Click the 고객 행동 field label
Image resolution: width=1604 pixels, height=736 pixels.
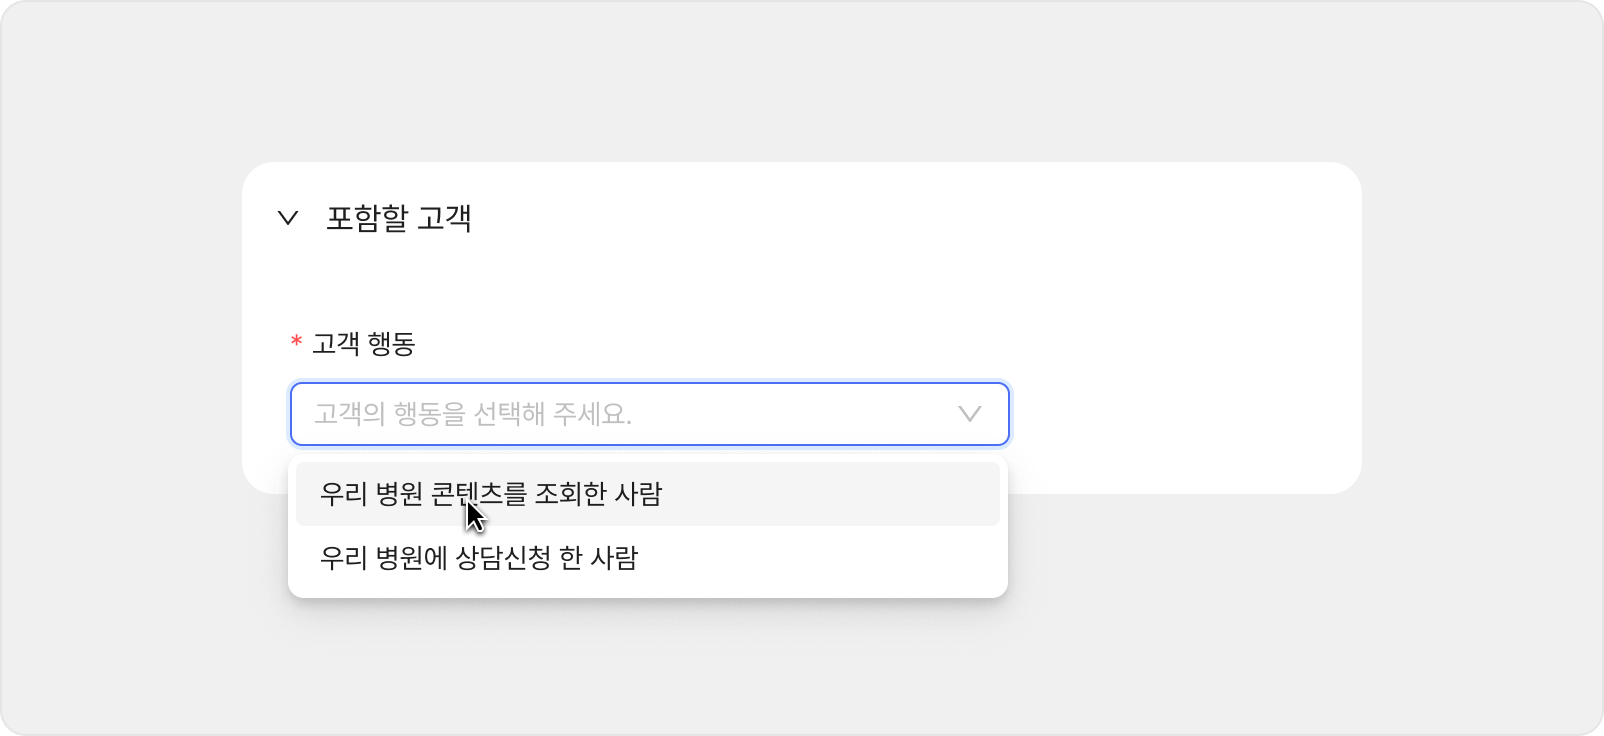363,344
